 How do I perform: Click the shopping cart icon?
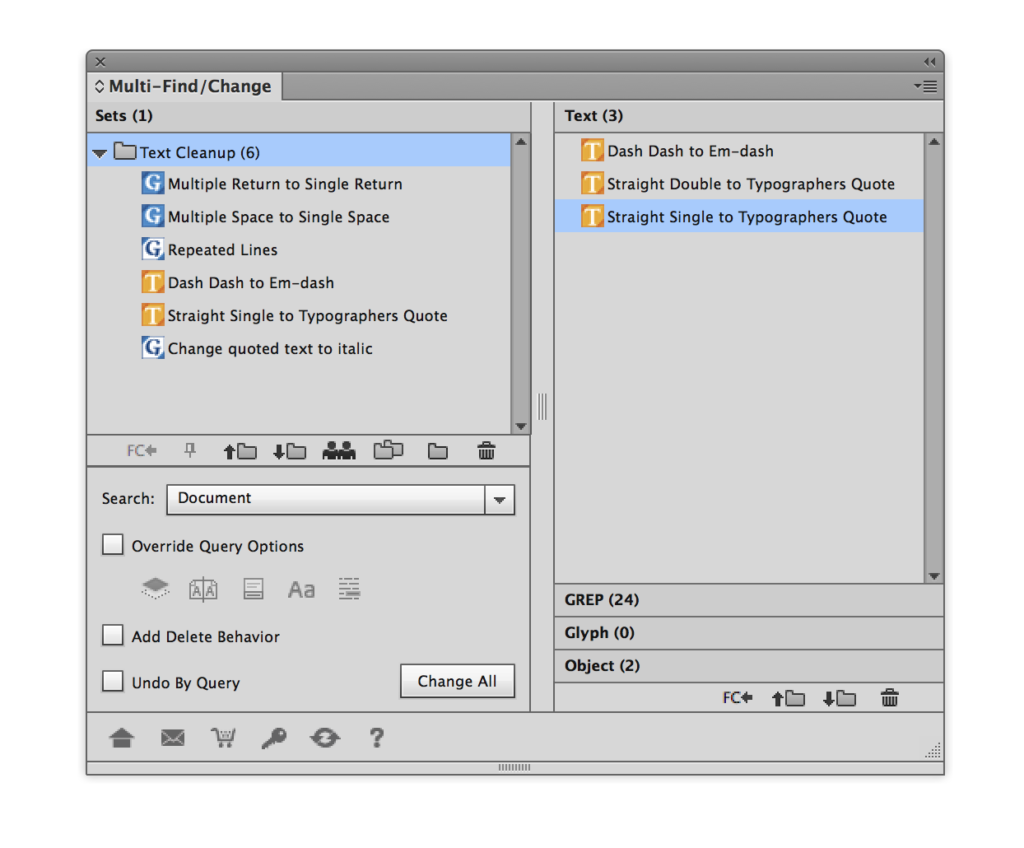tap(223, 738)
